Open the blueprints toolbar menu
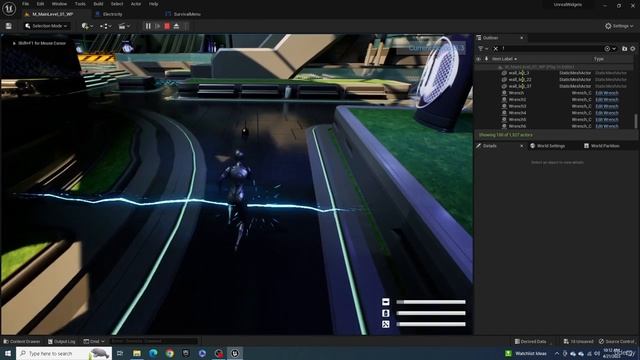The width and height of the screenshot is (640, 360). (106, 26)
